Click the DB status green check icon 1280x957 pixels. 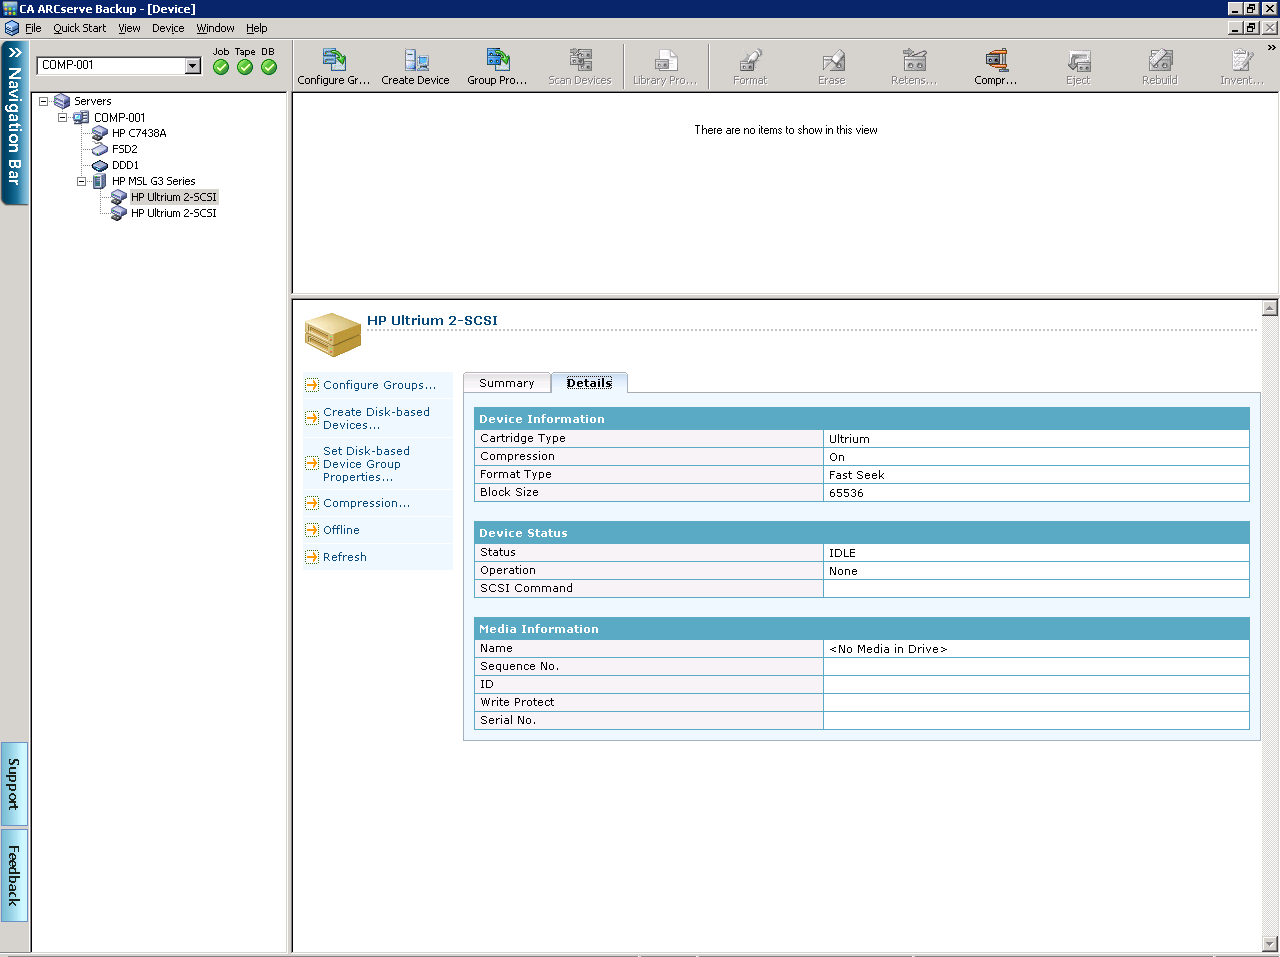click(x=269, y=67)
